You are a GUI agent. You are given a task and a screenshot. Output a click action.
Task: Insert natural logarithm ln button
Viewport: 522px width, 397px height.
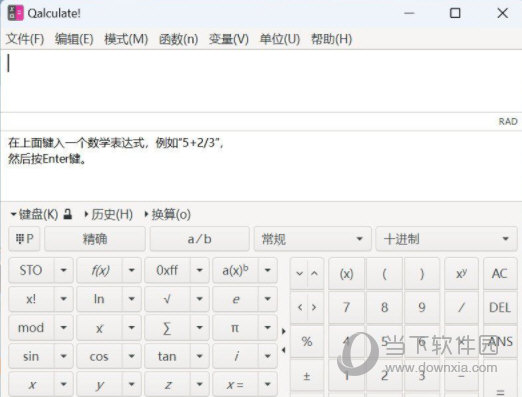point(100,299)
